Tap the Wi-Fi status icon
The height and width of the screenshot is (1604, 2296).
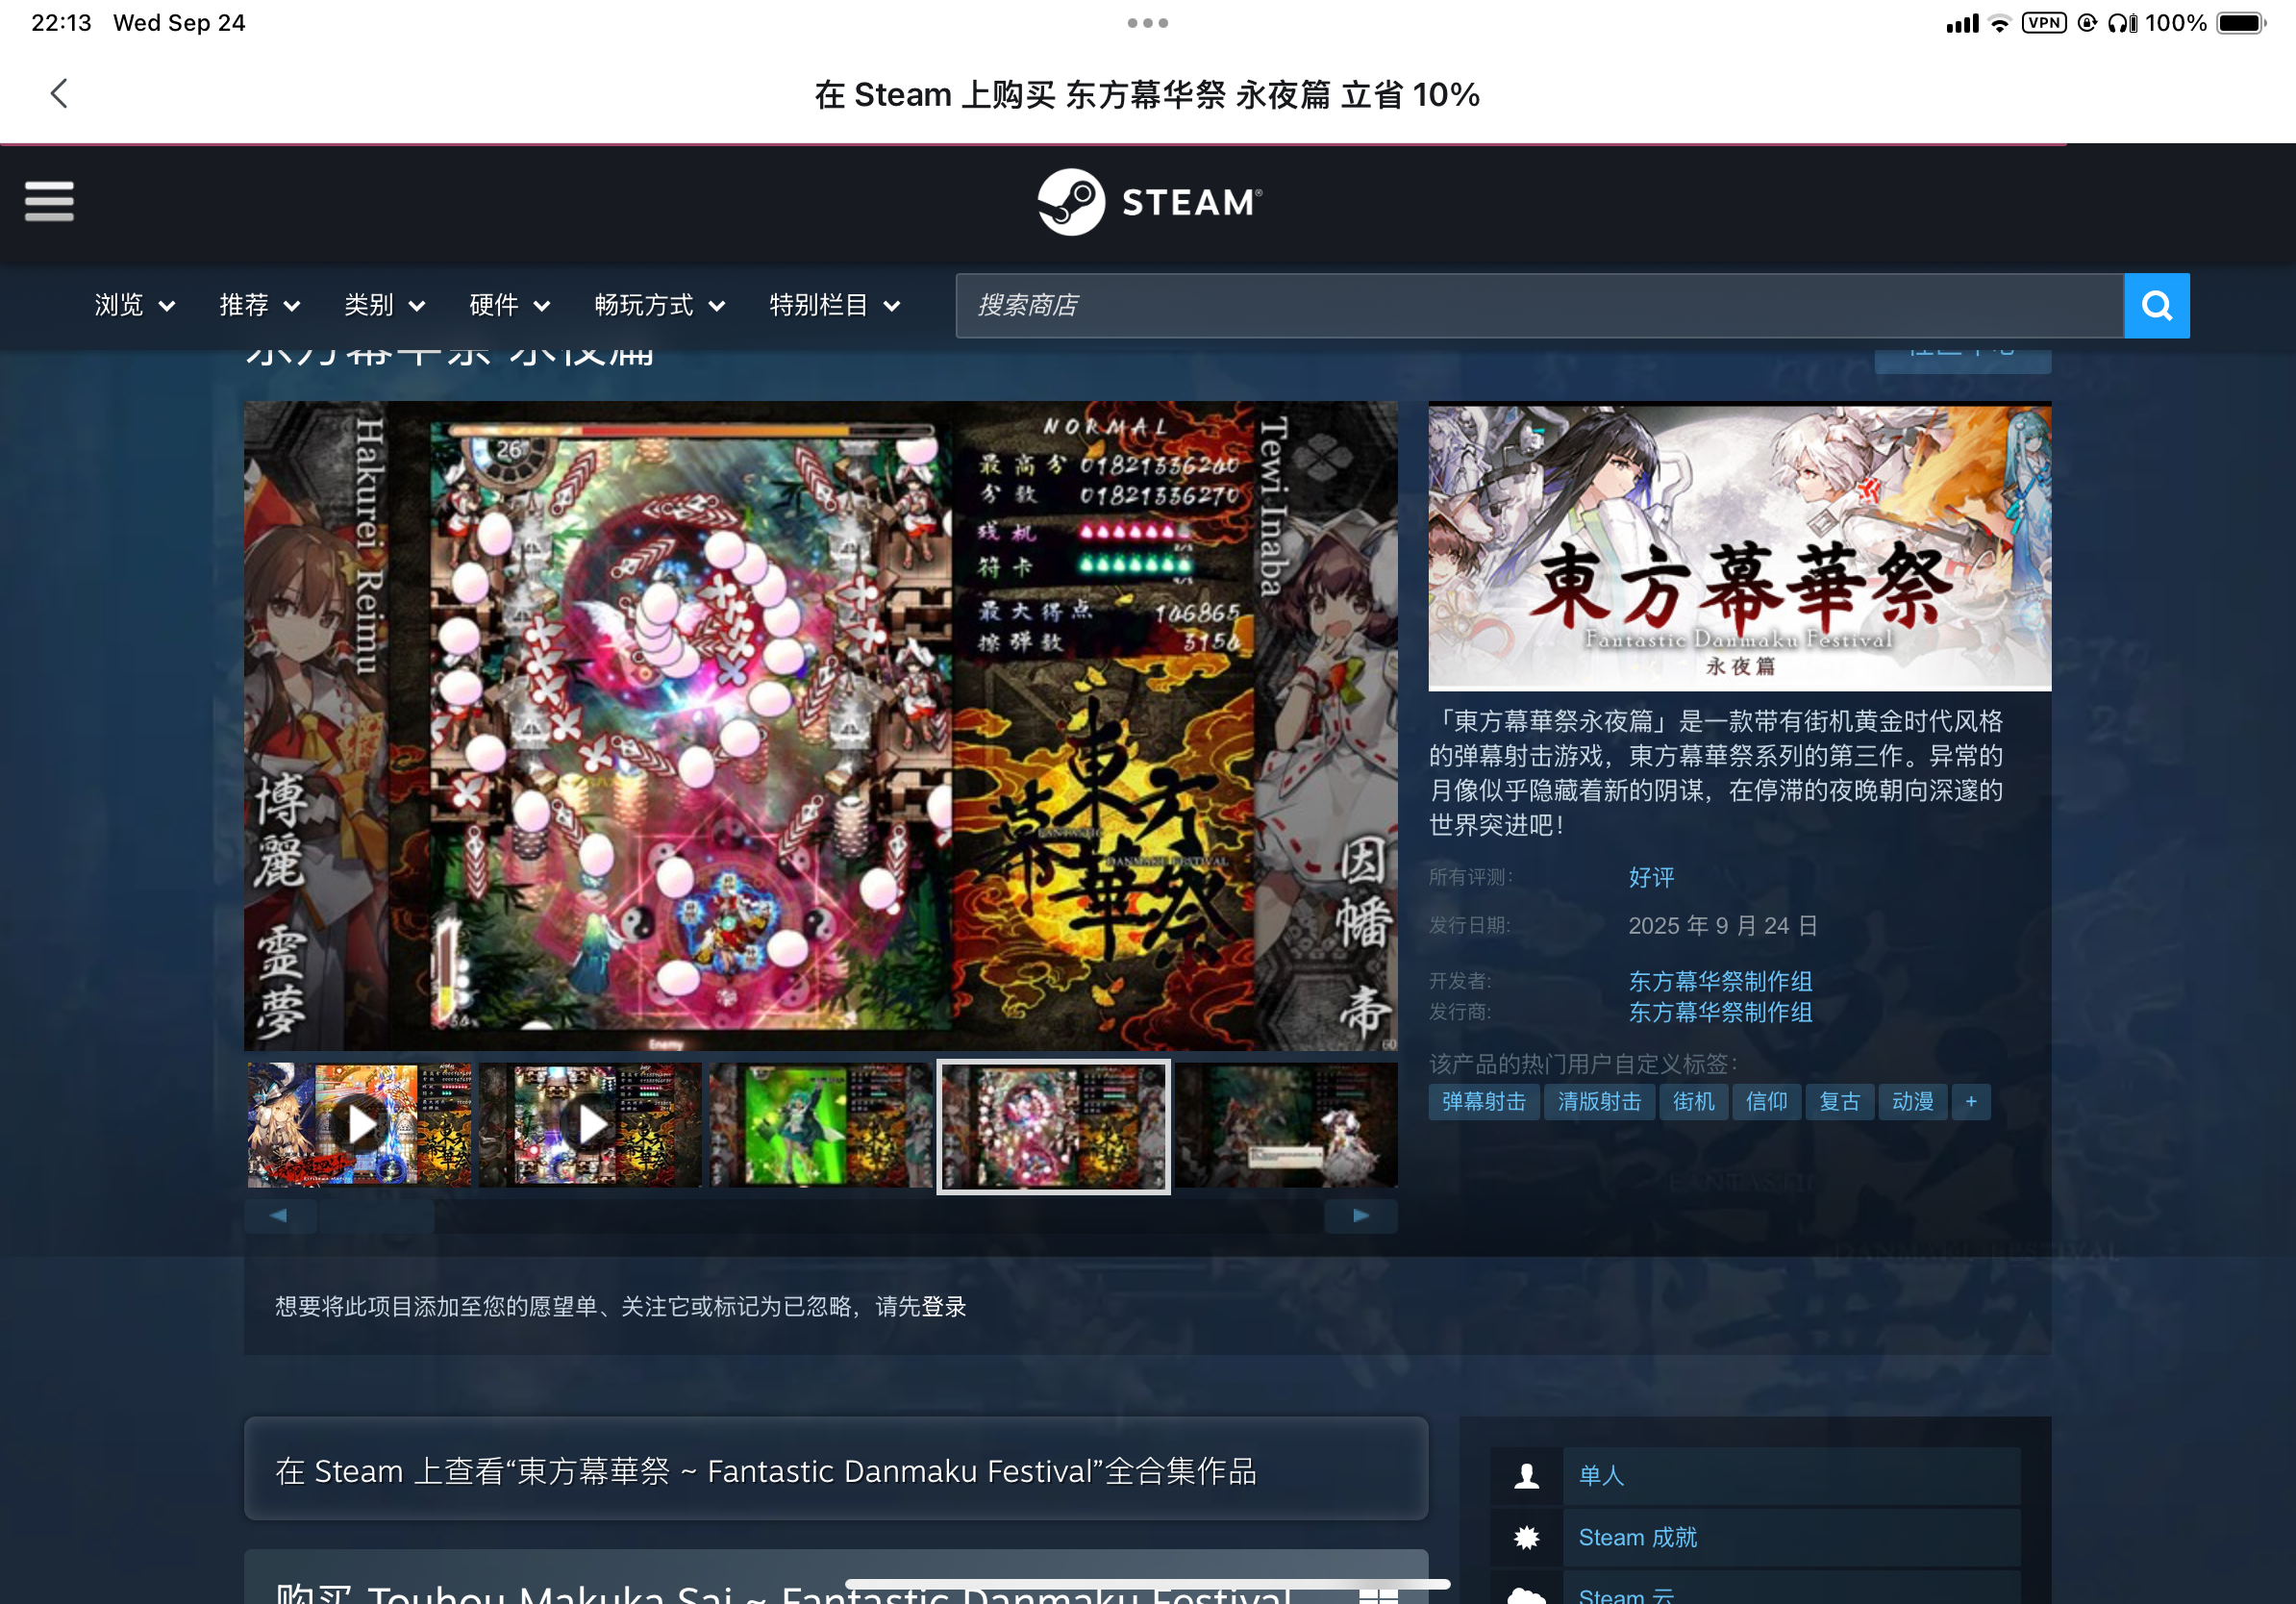pos(1999,24)
